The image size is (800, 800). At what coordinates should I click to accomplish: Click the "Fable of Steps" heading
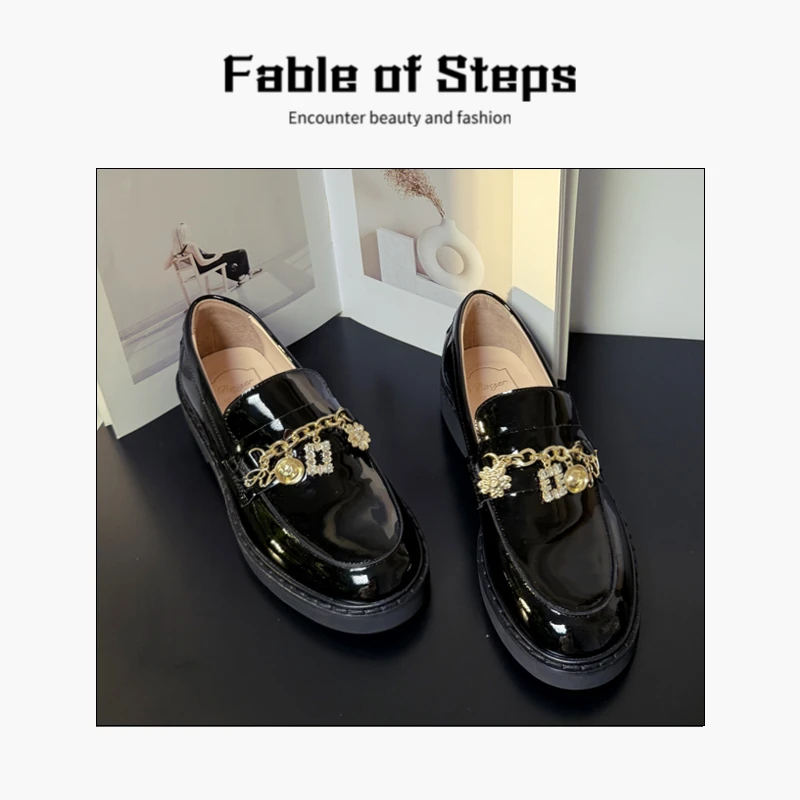tap(400, 77)
